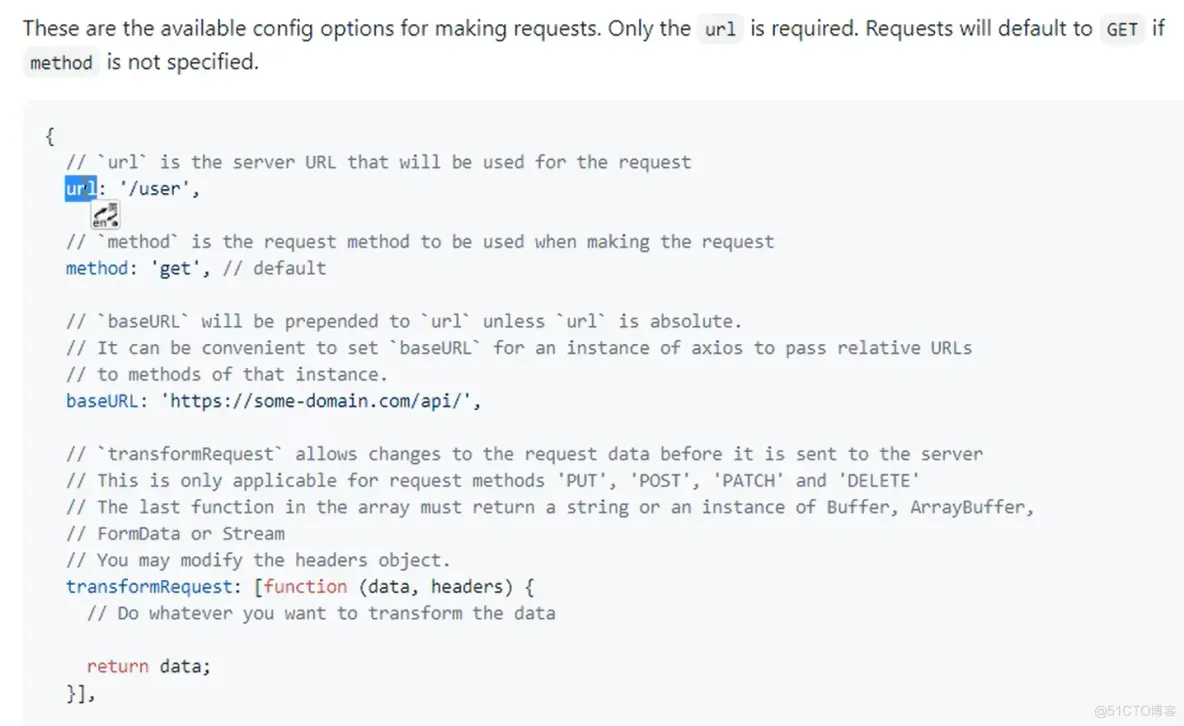Click the comment 'You may modify the headers object'

click(x=257, y=560)
